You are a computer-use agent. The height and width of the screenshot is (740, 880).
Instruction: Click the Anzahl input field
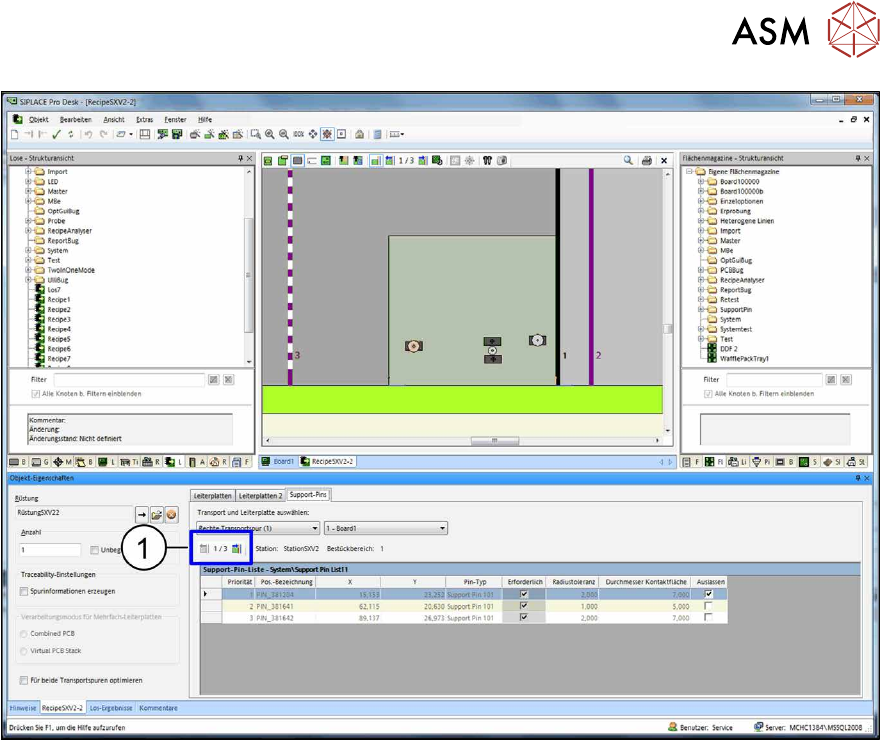pos(51,550)
